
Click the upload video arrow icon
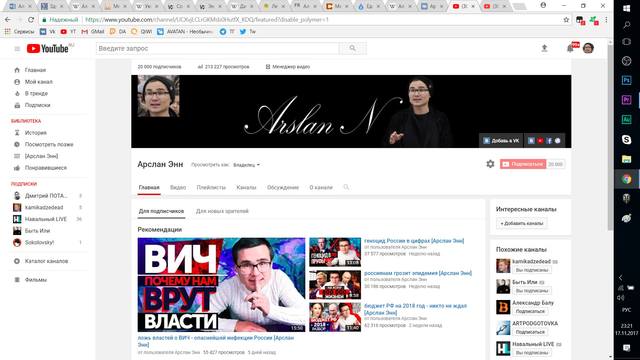[x=544, y=48]
